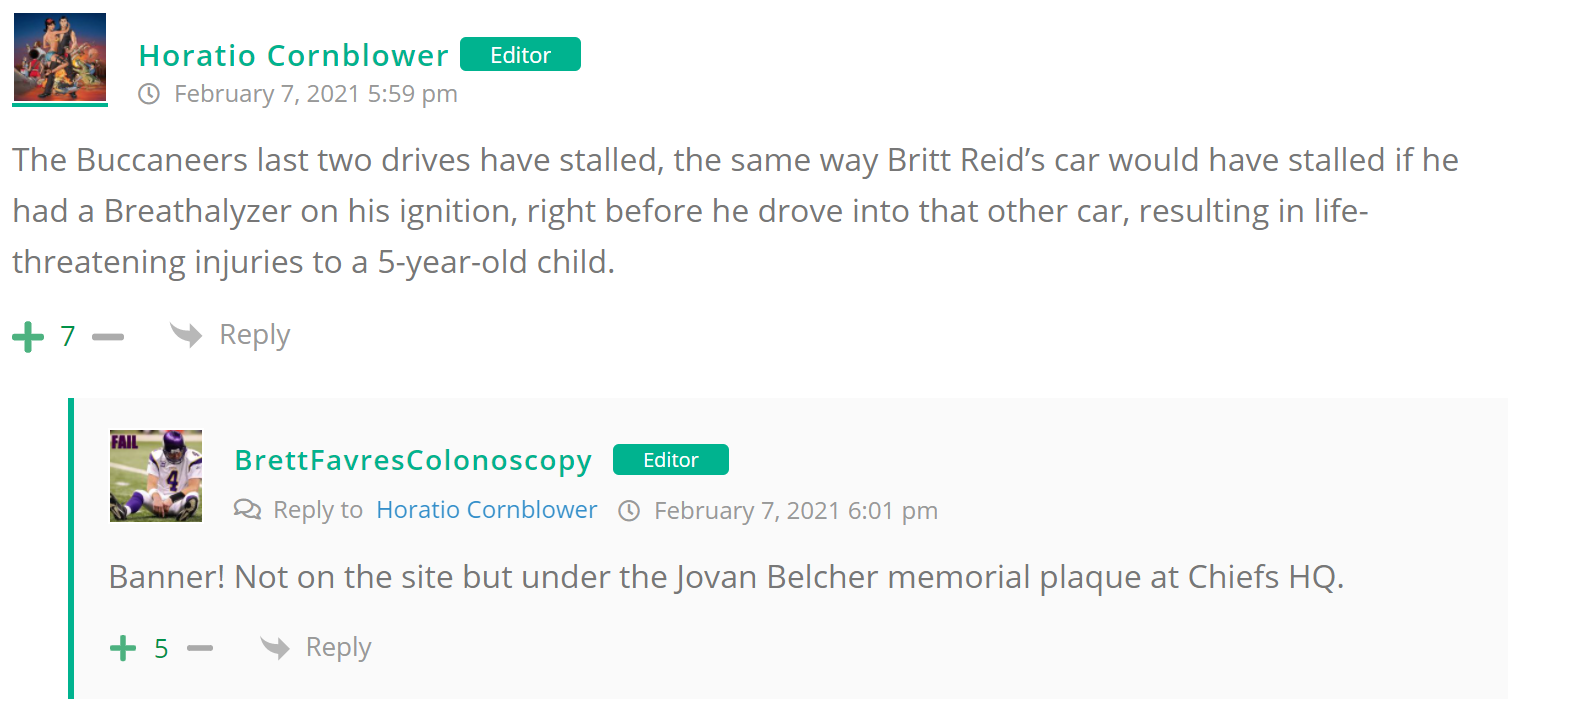Upvote BrettFavresColonoscopy's reply with plus icon
This screenshot has width=1572, height=707.
(x=123, y=648)
